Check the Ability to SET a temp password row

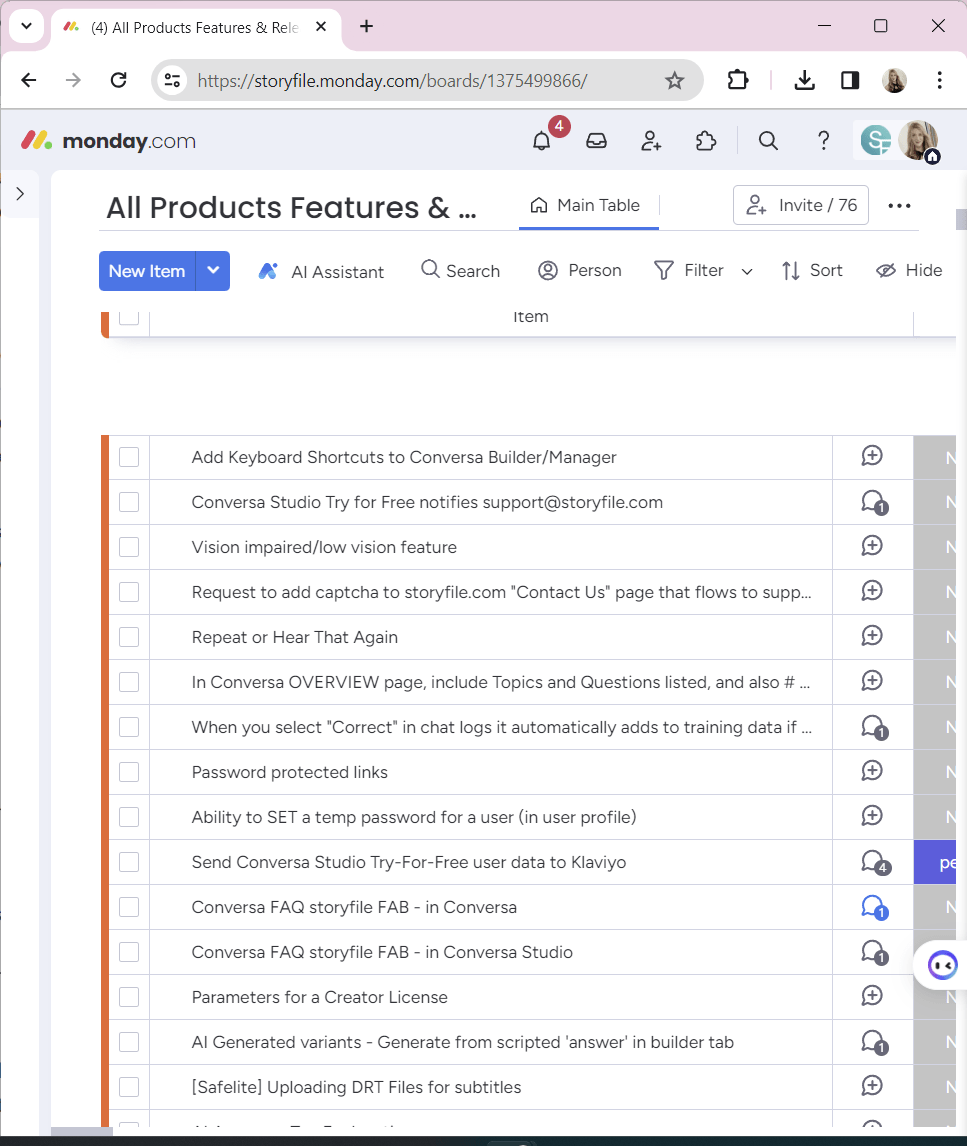point(129,817)
